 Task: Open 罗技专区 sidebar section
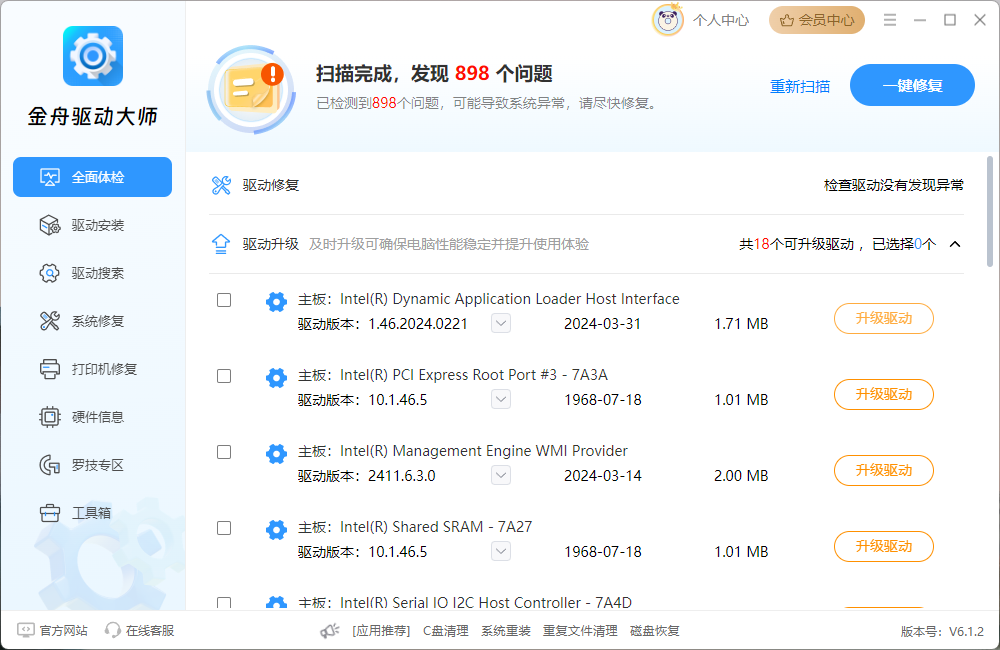coord(92,465)
